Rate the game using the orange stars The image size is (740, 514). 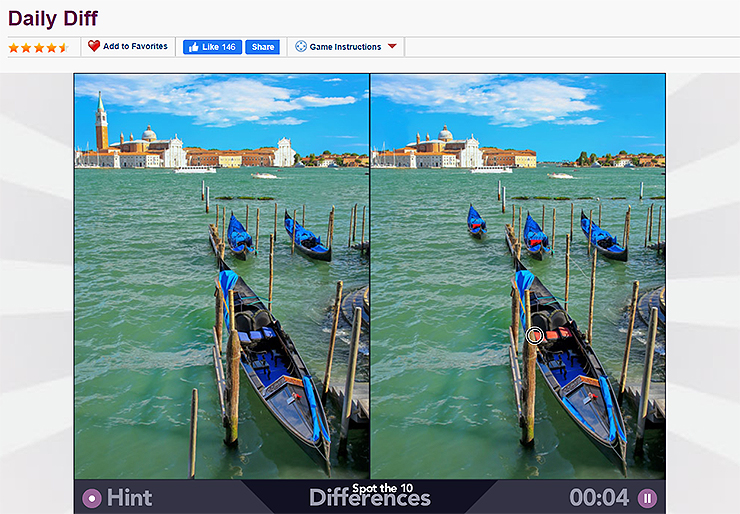point(38,48)
